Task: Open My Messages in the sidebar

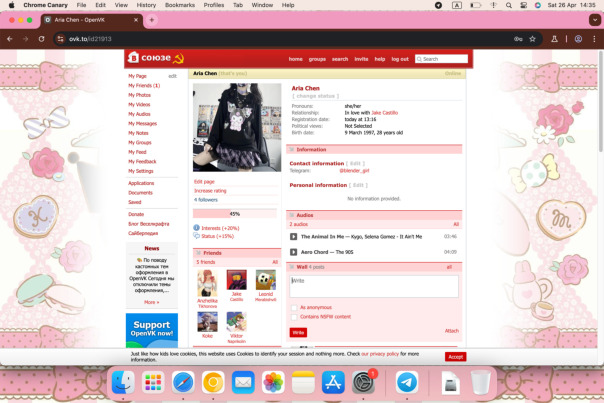Action: tap(143, 124)
